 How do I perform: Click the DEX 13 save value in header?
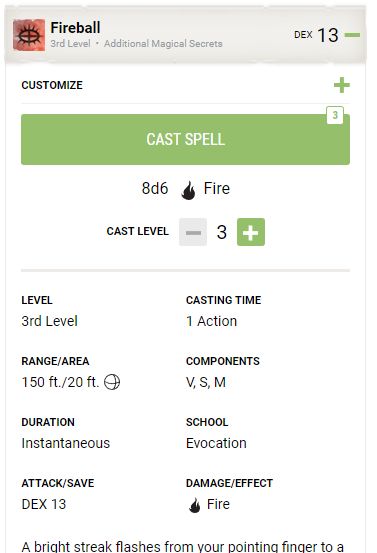pyautogui.click(x=316, y=35)
